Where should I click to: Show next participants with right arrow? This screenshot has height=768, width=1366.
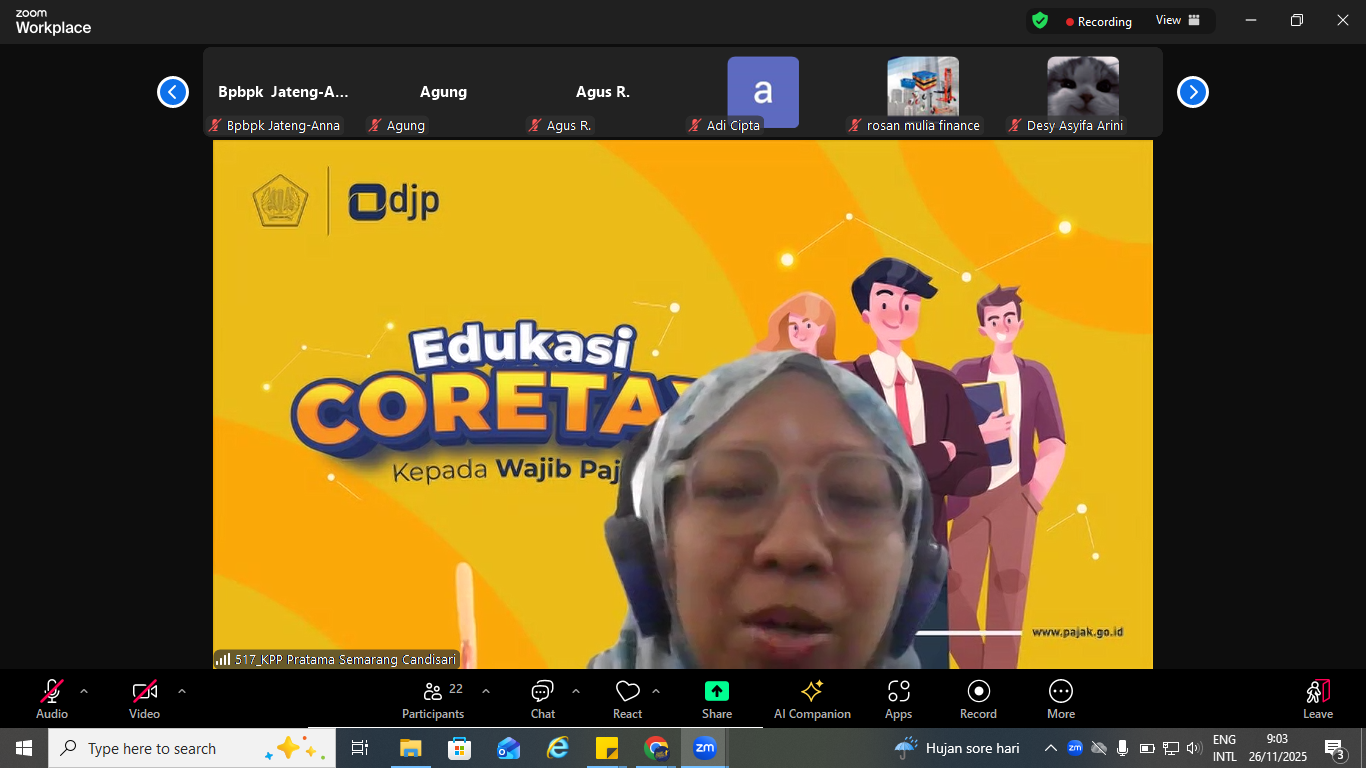[1192, 92]
